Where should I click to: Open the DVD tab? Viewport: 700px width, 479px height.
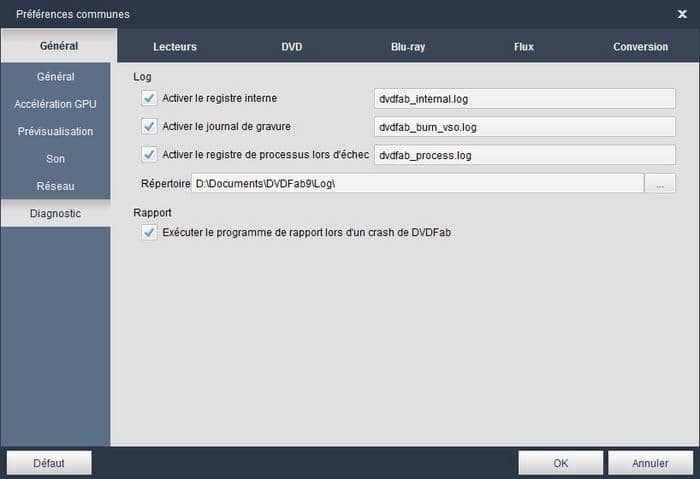pos(292,46)
